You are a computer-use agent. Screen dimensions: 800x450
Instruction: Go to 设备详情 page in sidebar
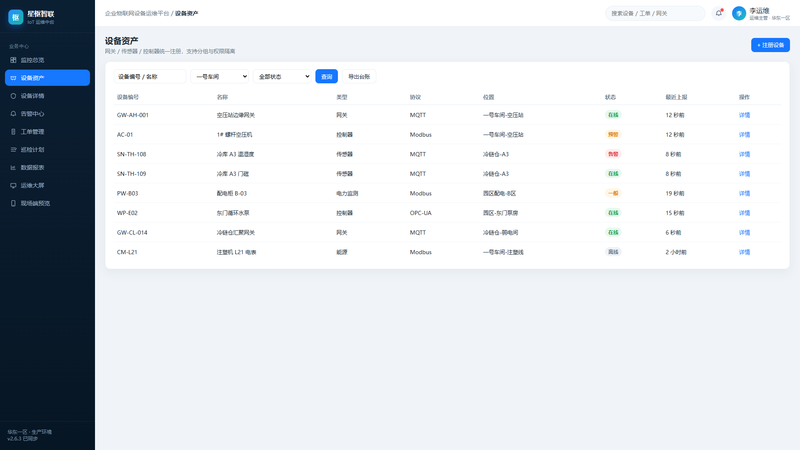pyautogui.click(x=47, y=95)
